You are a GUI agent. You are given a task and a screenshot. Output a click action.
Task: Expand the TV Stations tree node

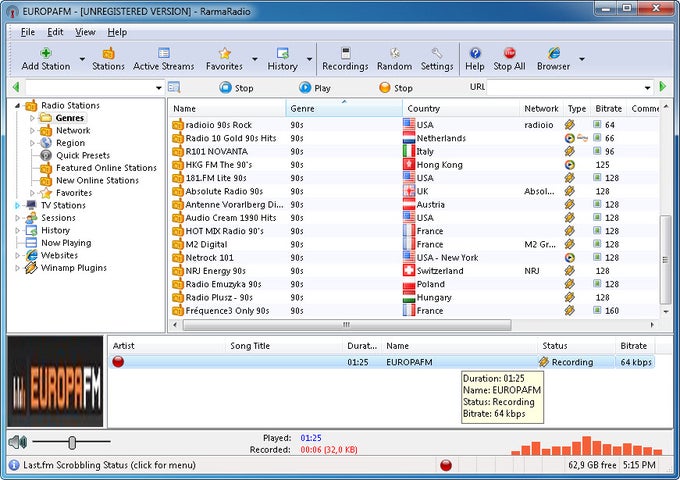(17, 205)
